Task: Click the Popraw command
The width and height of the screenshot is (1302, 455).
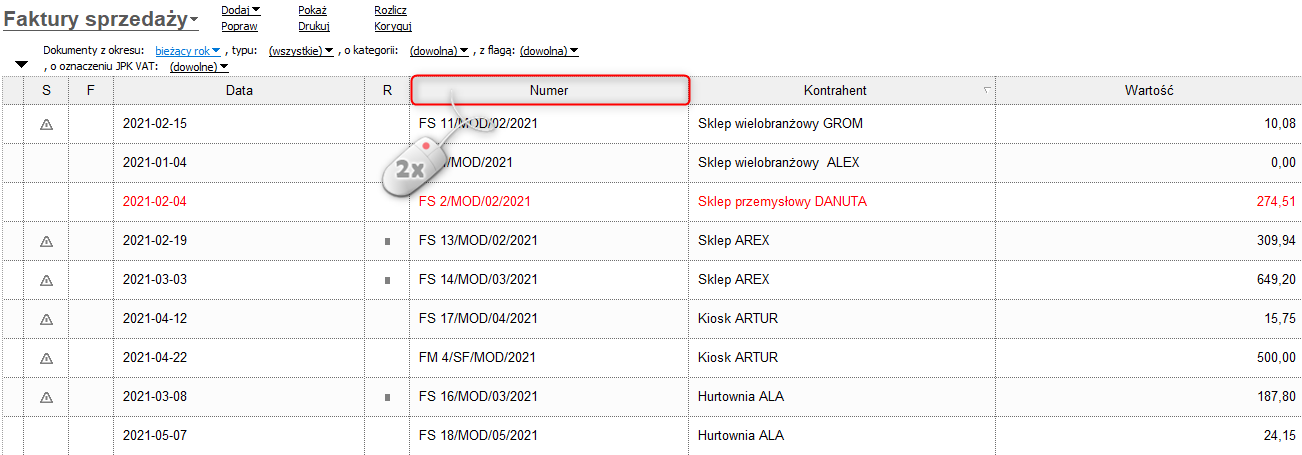Action: [239, 27]
